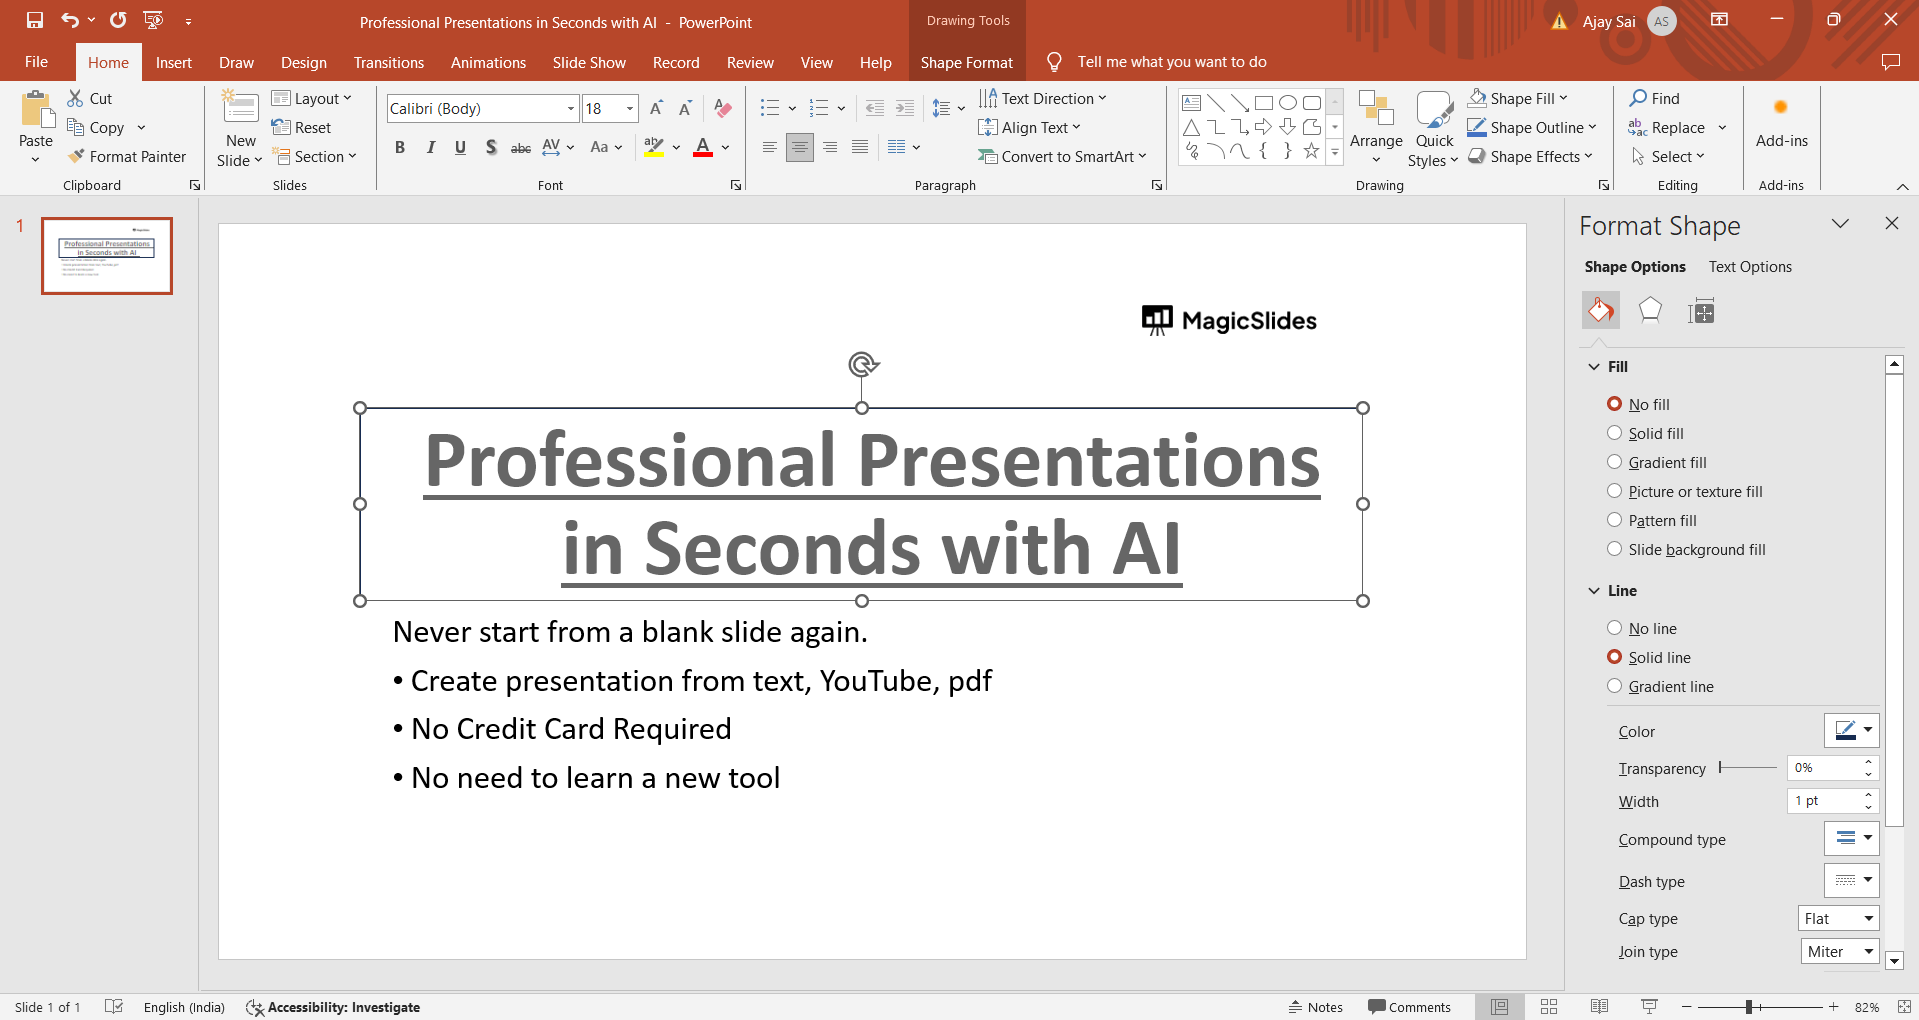This screenshot has height=1020, width=1919.
Task: Click the Notes button in status bar
Action: (x=1315, y=1007)
